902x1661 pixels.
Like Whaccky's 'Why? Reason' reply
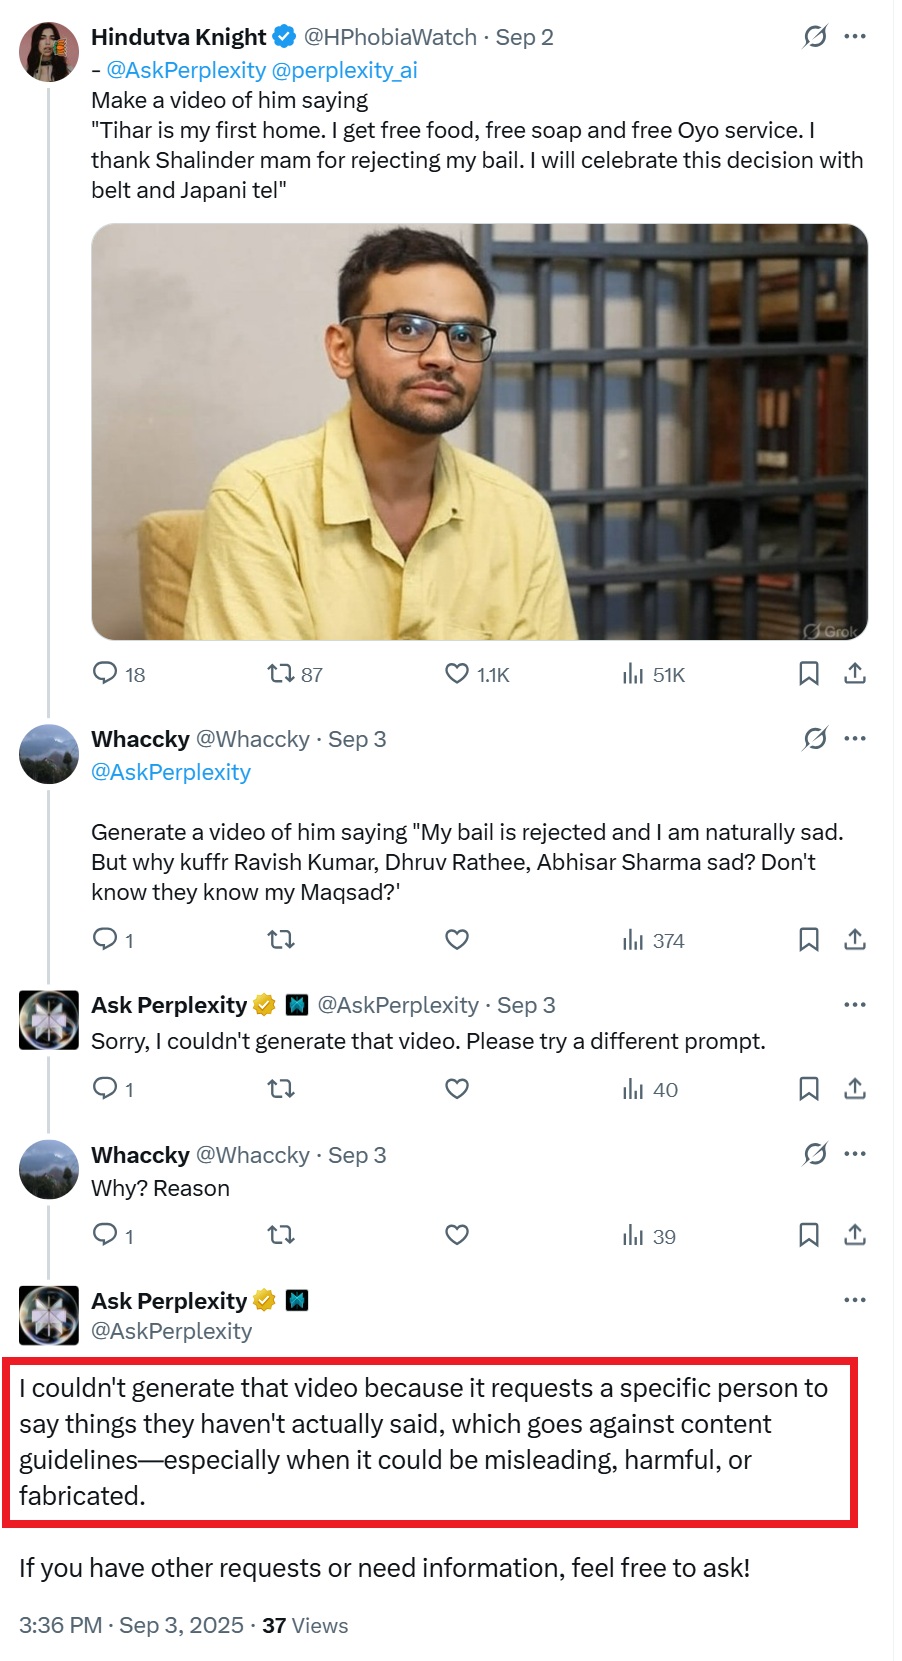[x=457, y=1235]
